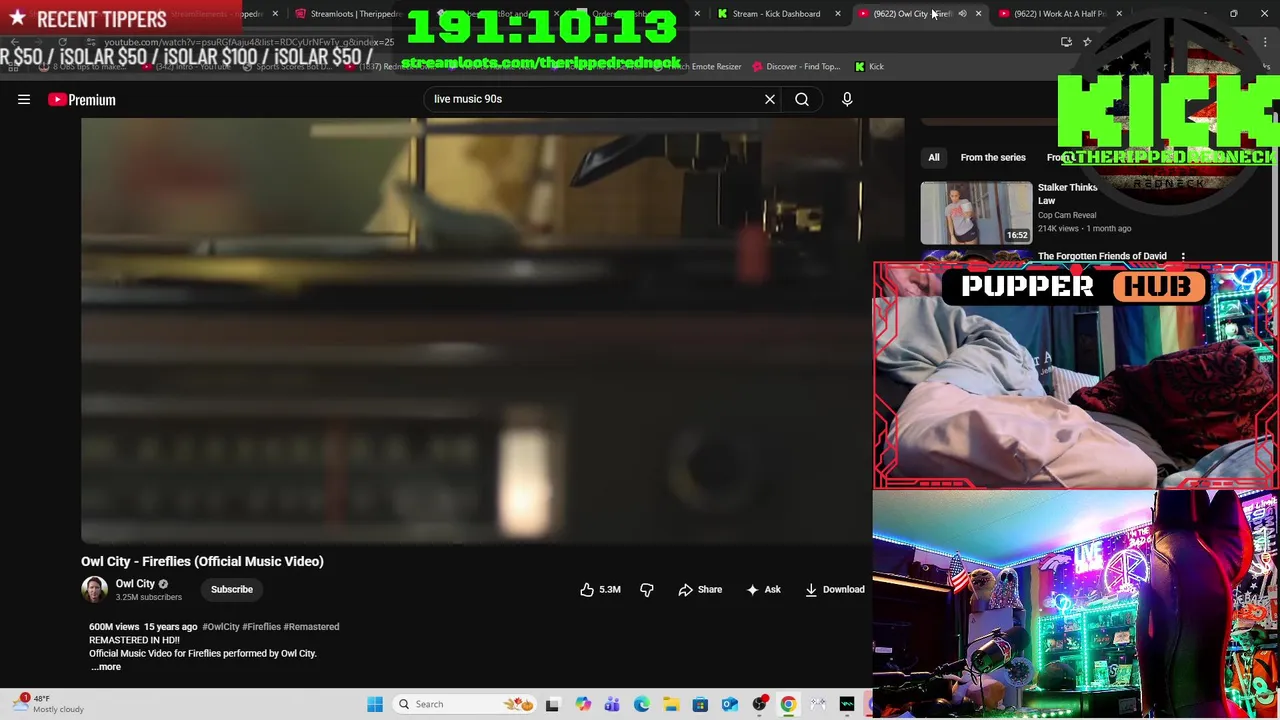Open options for Forgotten Friends of David video
This screenshot has width=1280, height=720.
point(1183,257)
